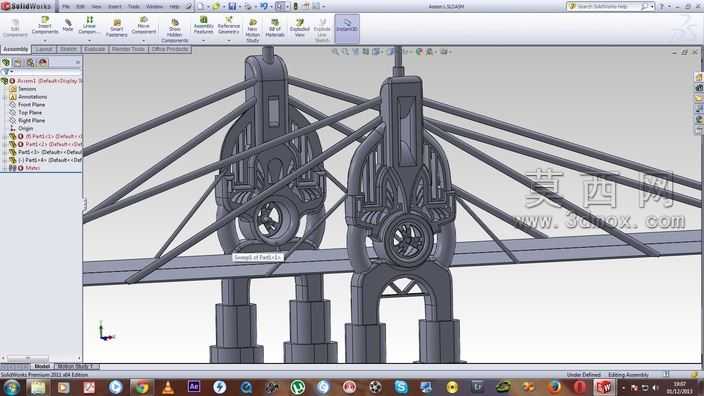
Task: Select Sensors in feature tree
Action: coord(27,89)
